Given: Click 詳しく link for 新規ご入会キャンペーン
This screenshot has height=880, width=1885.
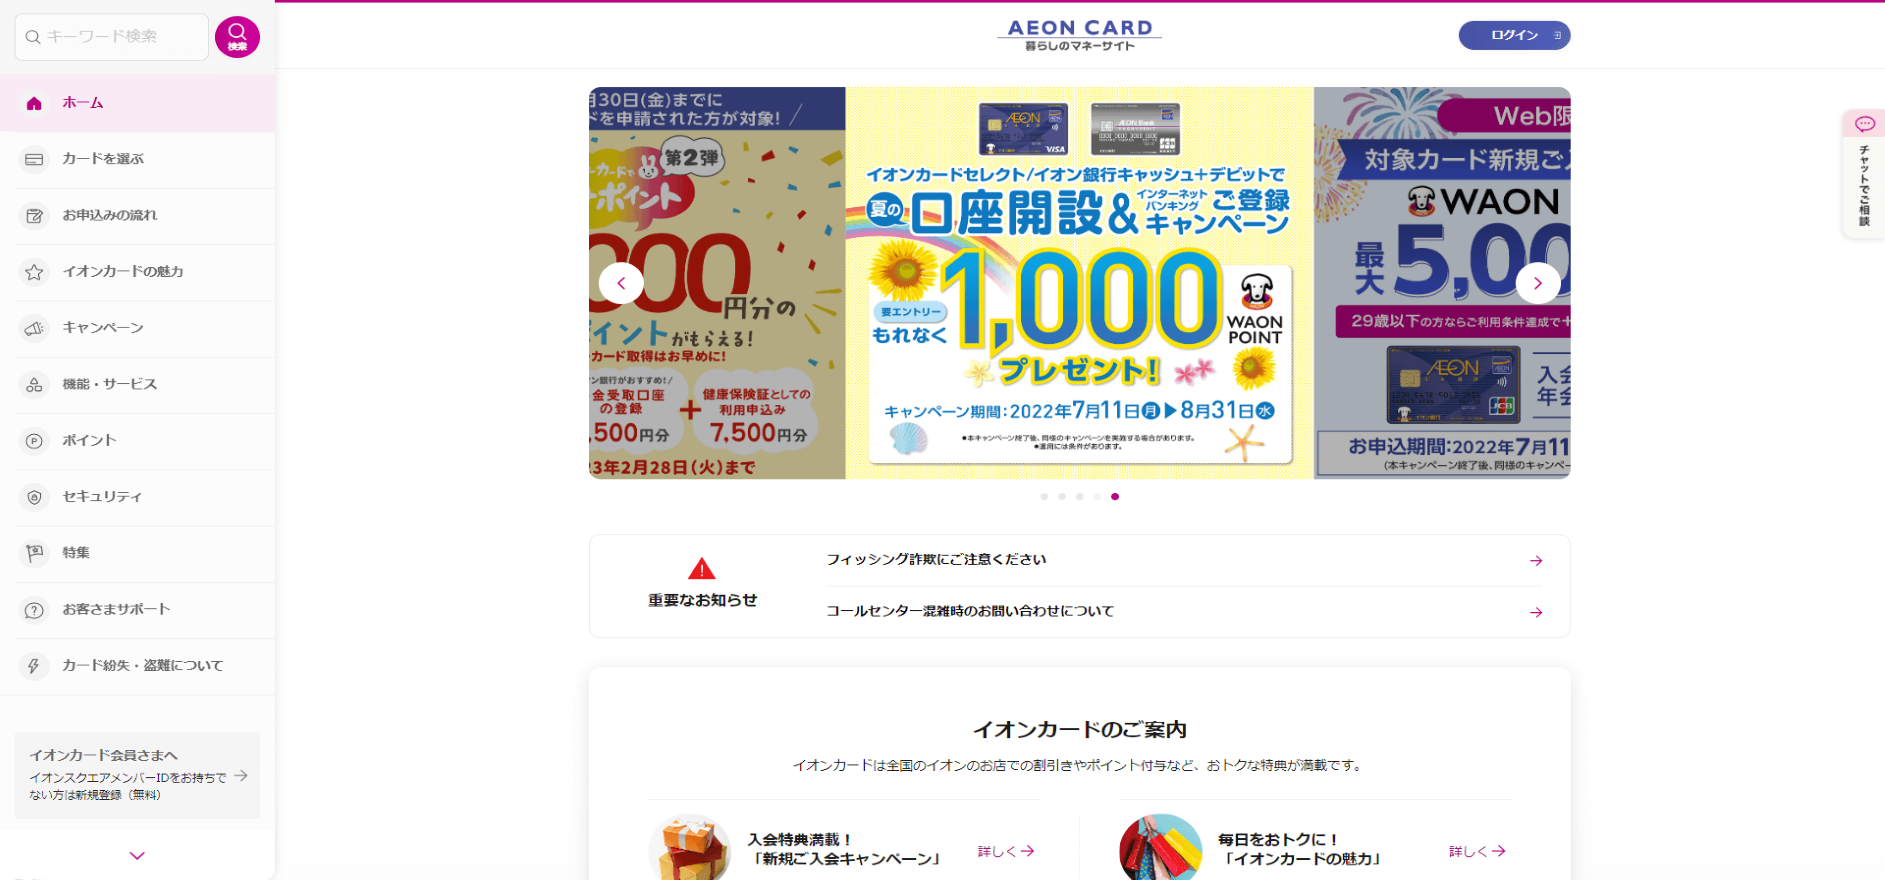Looking at the screenshot, I should click(x=1006, y=851).
